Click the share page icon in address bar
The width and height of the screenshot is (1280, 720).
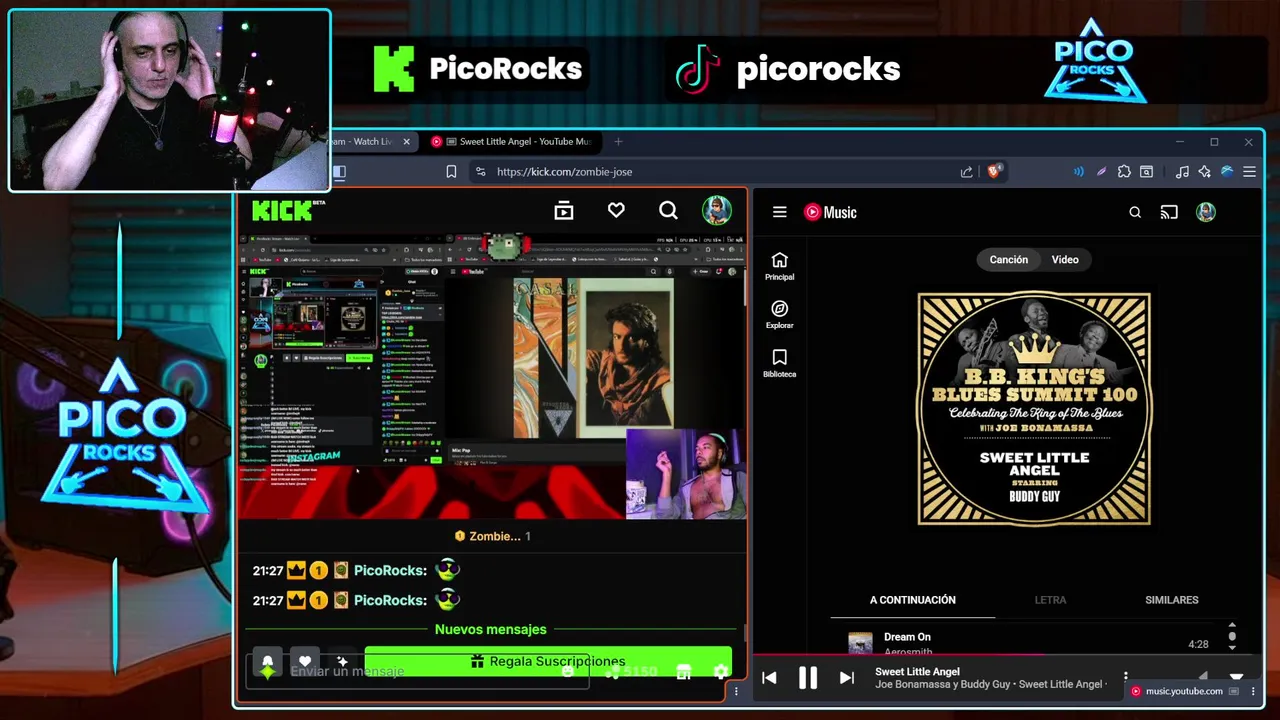tap(966, 172)
